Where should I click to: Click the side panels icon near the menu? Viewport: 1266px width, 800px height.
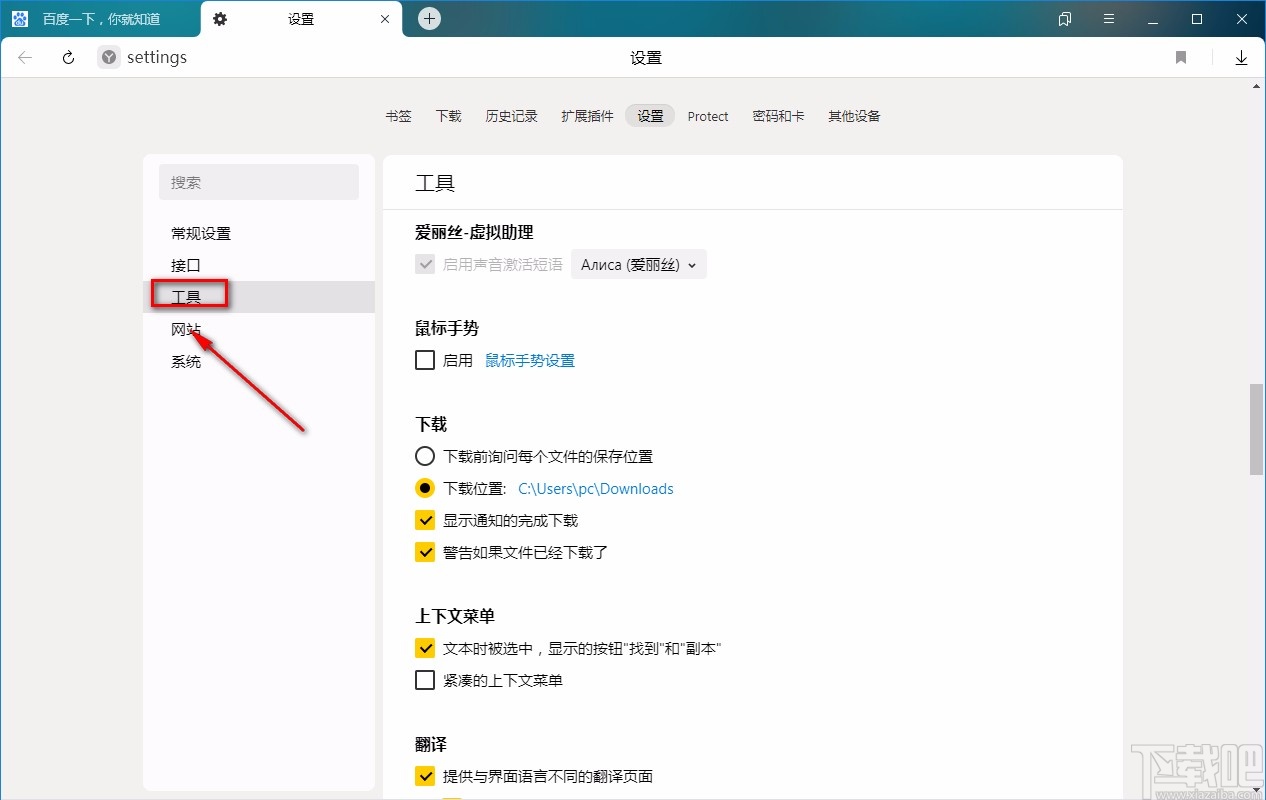[1064, 18]
